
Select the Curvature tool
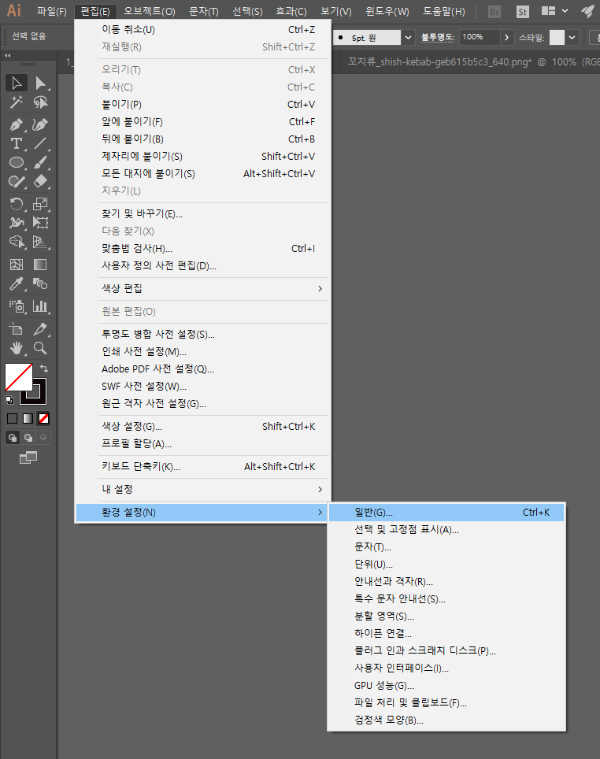tap(41, 125)
